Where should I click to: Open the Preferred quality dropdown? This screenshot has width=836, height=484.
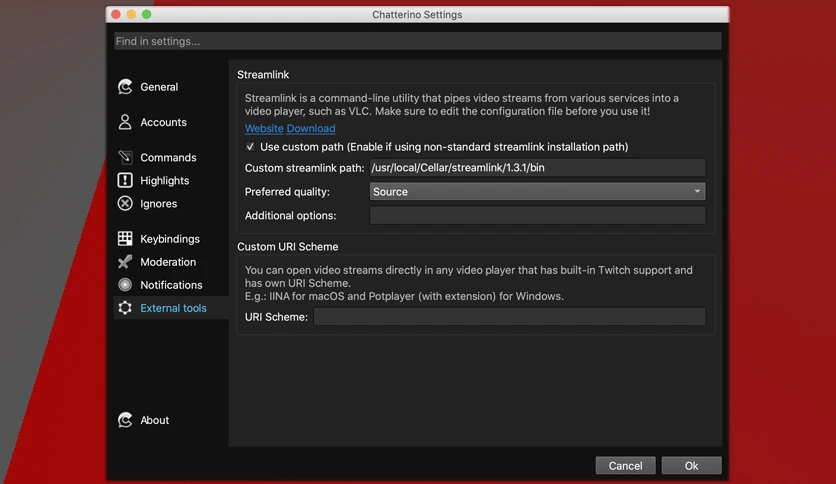tap(537, 191)
